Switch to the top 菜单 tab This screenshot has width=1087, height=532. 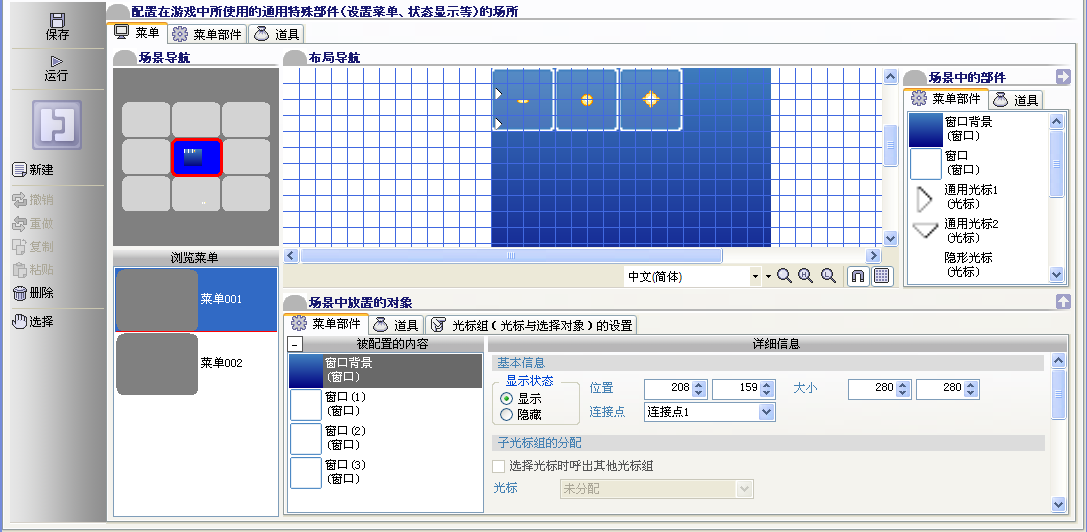click(137, 33)
